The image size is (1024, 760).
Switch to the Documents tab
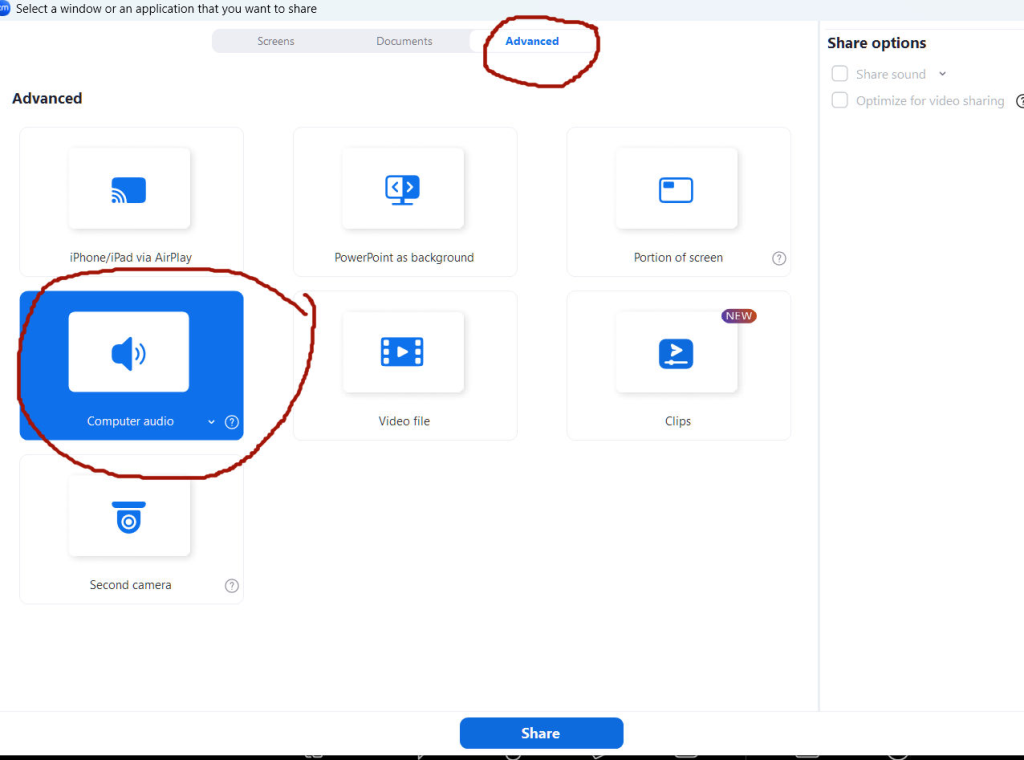(404, 41)
